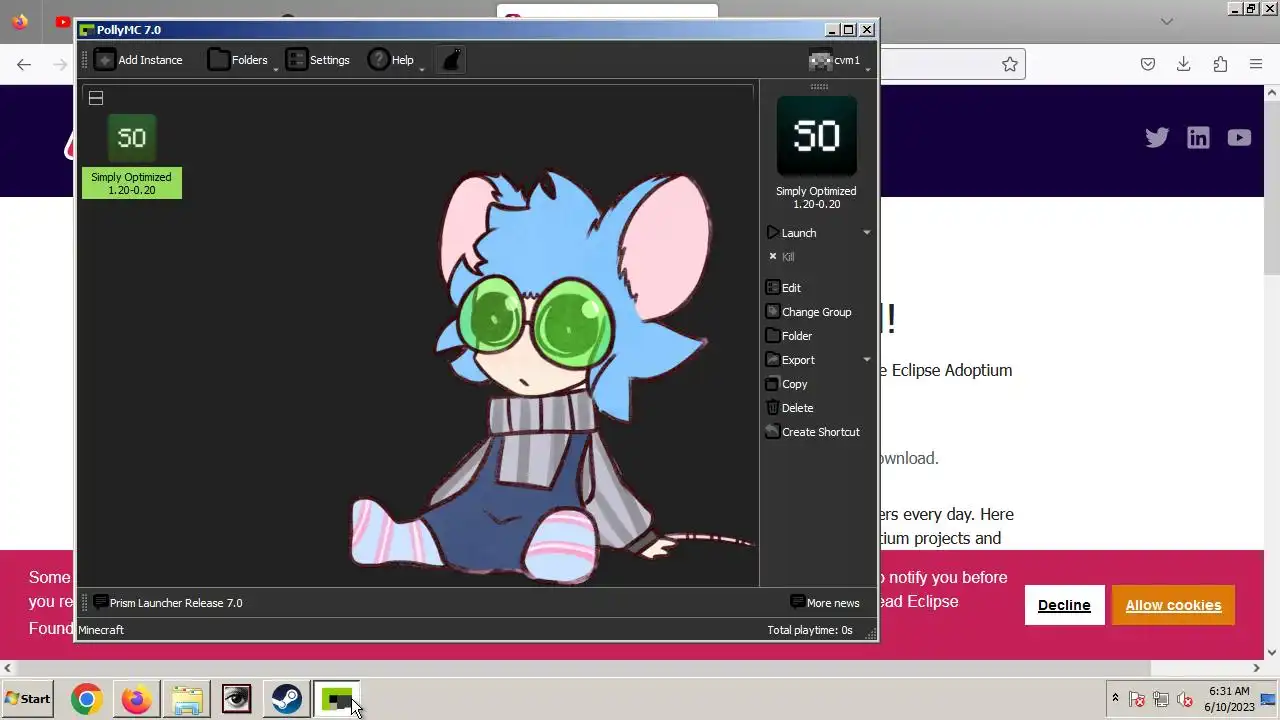Click the Add Instance toolbar button
1280x720 pixels.
139,60
